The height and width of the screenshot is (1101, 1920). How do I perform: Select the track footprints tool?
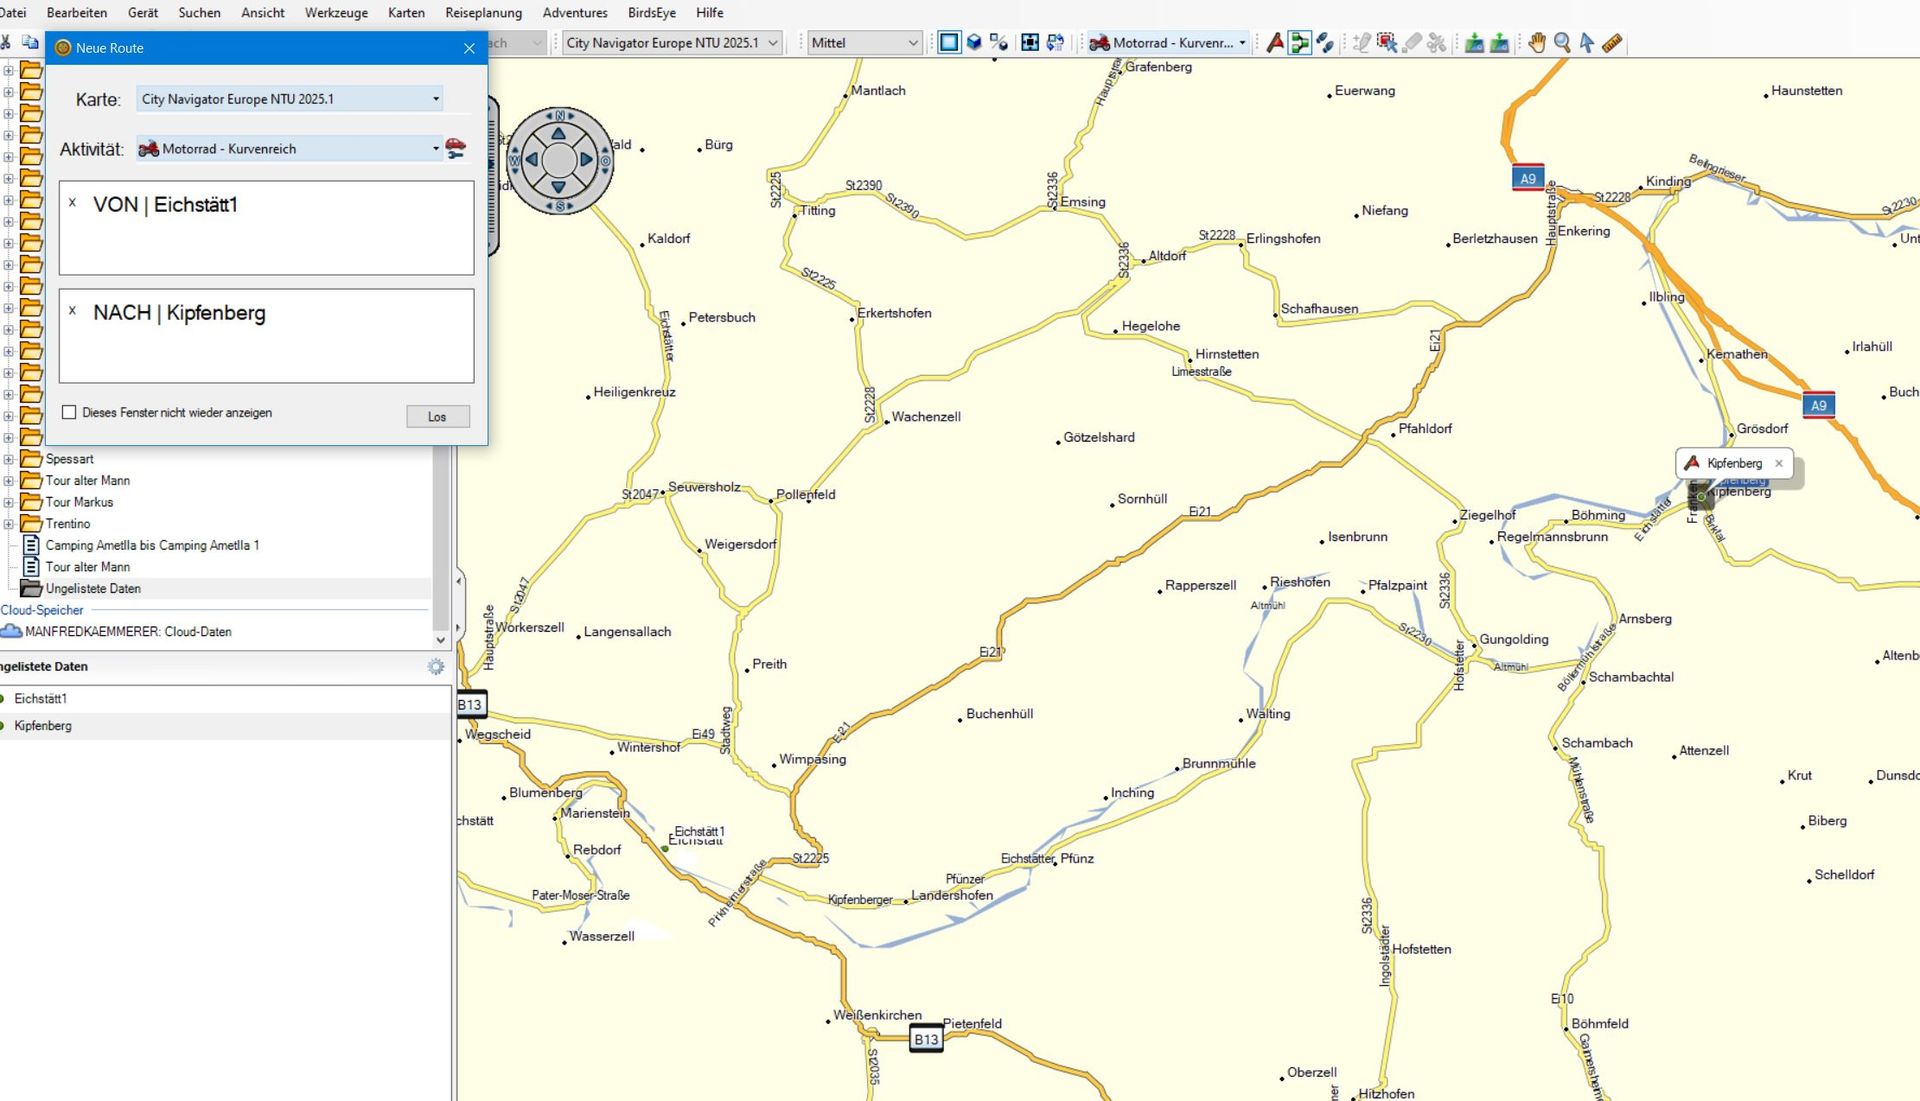pos(1325,43)
